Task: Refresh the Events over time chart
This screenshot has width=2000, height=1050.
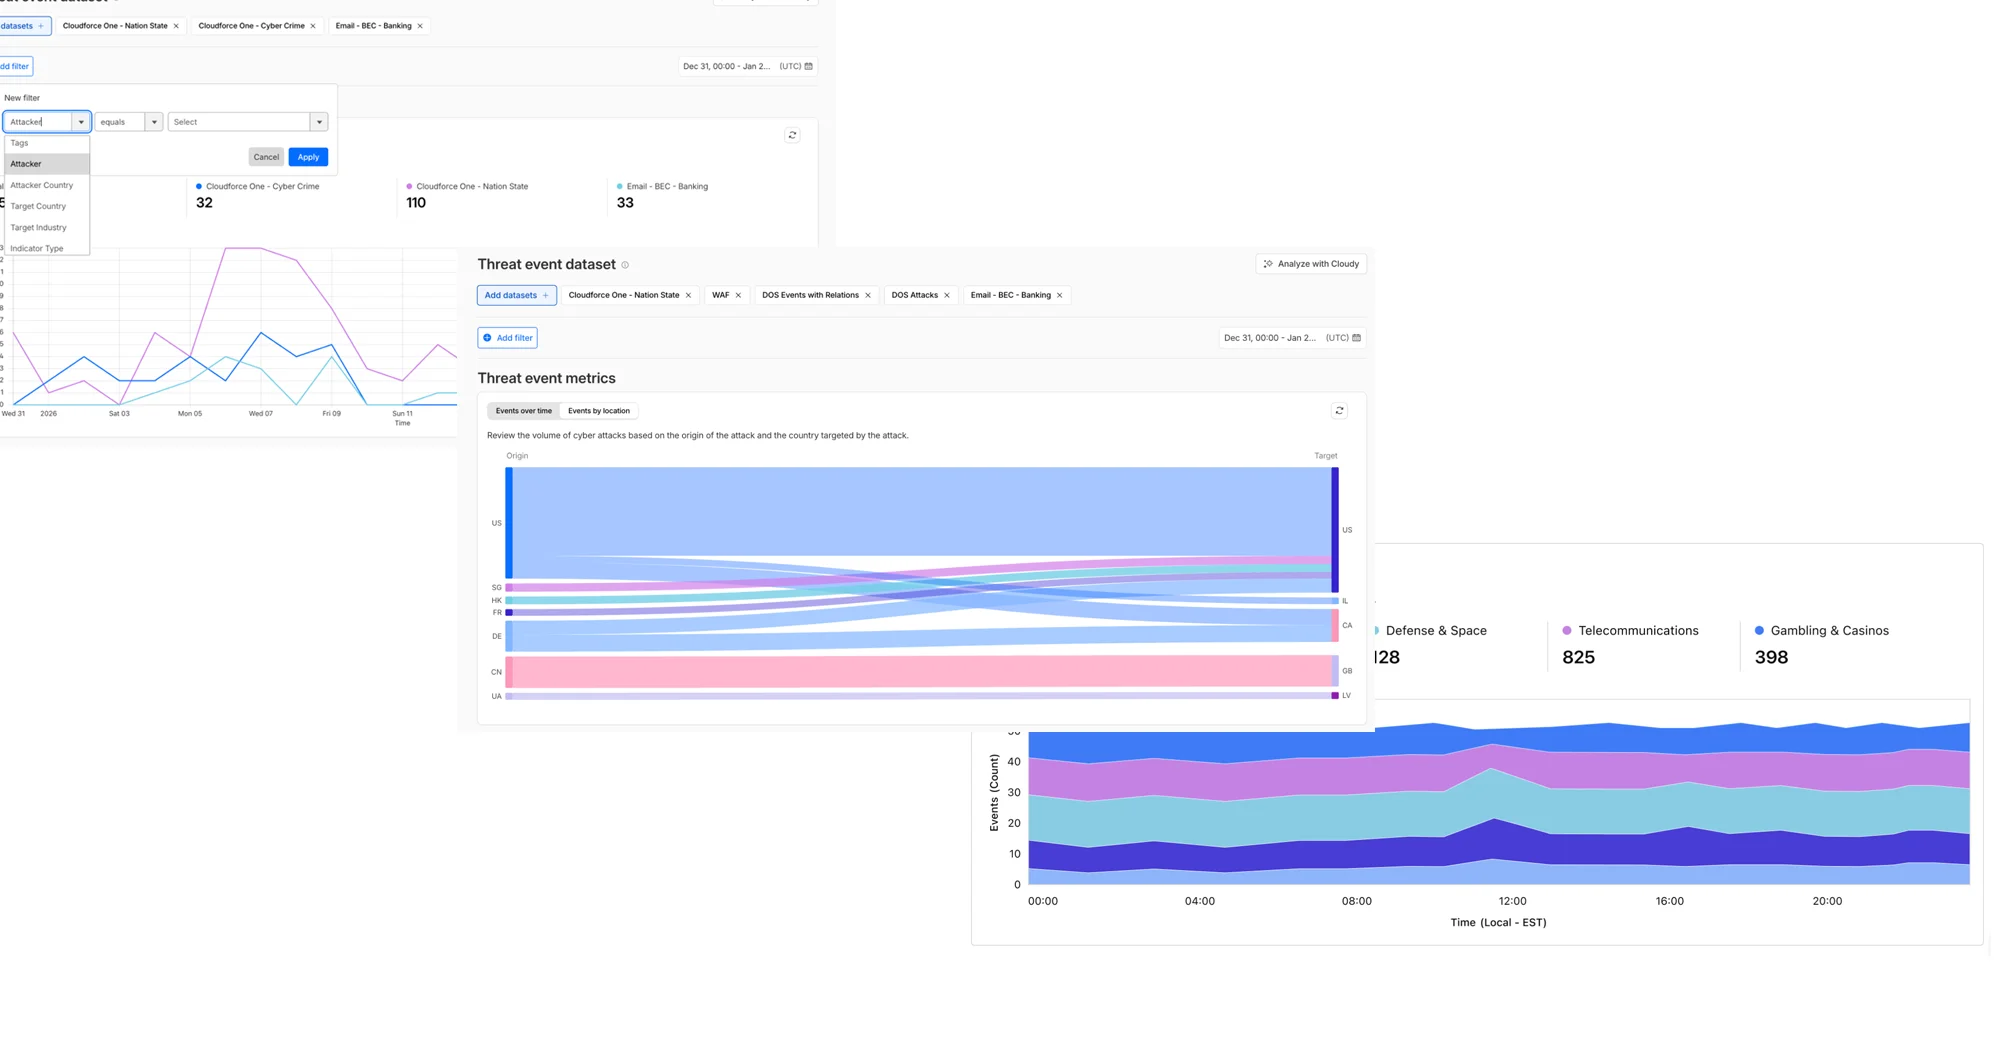Action: 1339,410
